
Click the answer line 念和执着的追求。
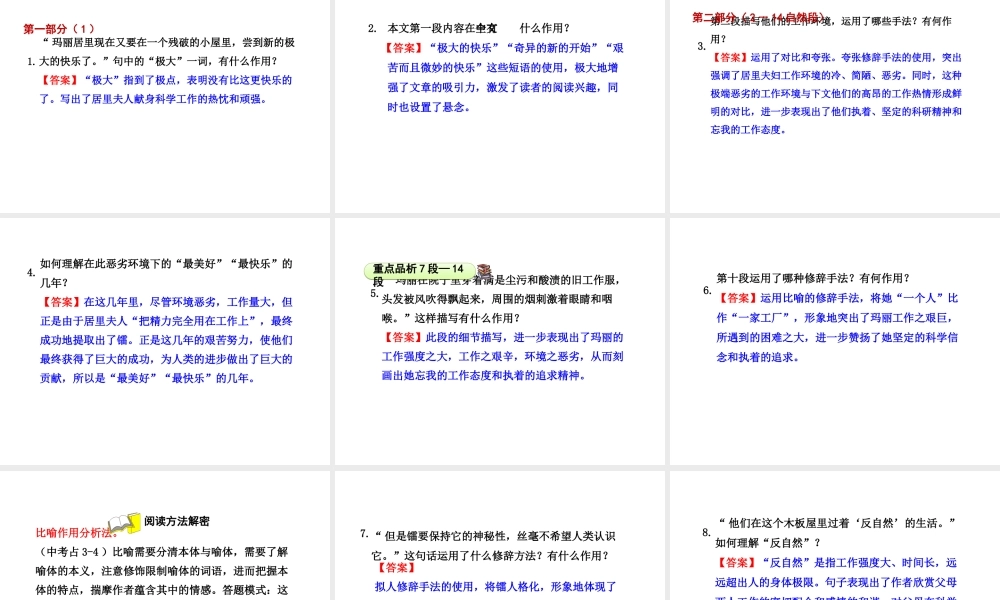click(x=758, y=357)
